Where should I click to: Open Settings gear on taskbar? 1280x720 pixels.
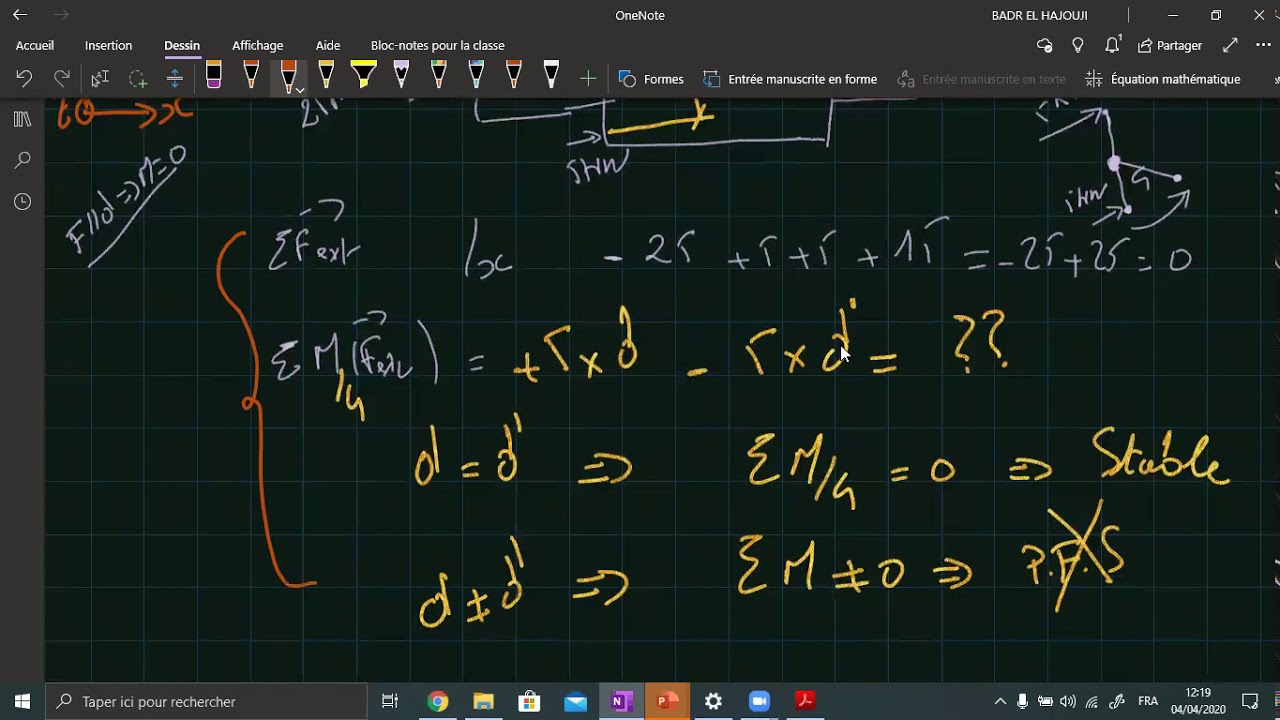pyautogui.click(x=713, y=701)
